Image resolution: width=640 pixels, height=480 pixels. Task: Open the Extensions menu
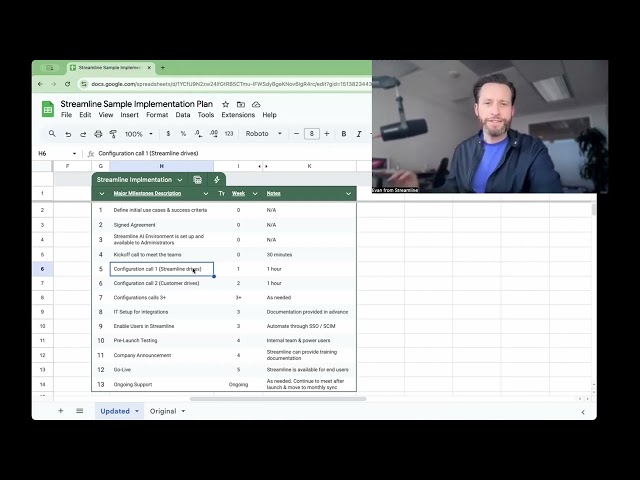238,115
